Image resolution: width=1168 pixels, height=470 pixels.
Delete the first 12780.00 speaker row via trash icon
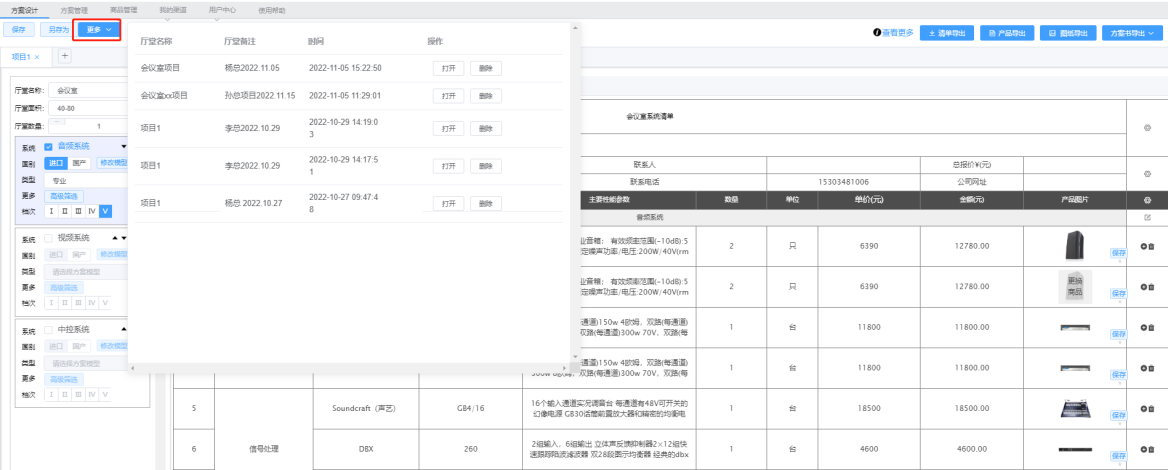(x=1152, y=246)
